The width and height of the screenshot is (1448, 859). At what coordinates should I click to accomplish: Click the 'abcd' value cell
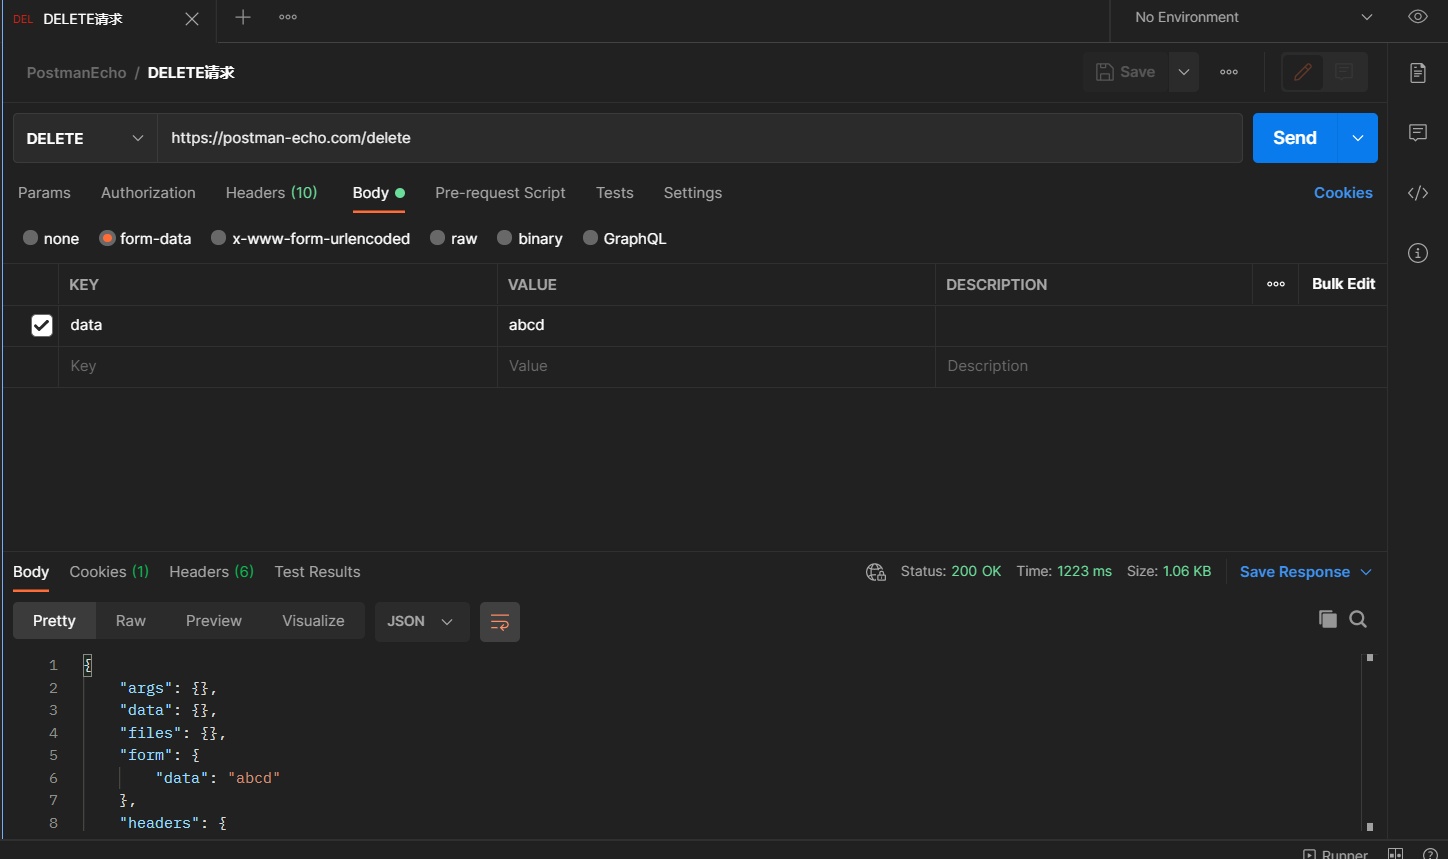click(716, 325)
